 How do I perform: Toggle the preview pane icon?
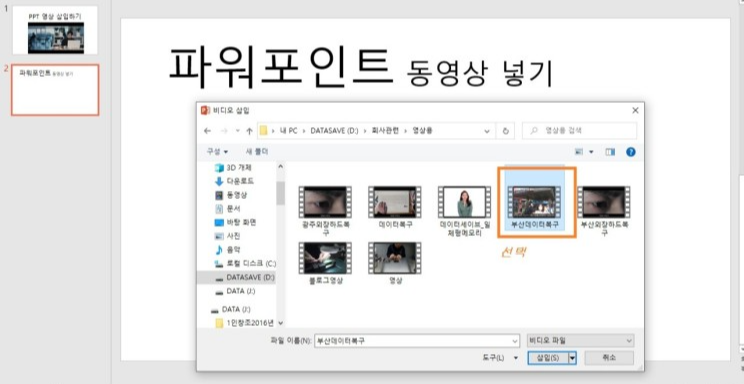coord(610,152)
